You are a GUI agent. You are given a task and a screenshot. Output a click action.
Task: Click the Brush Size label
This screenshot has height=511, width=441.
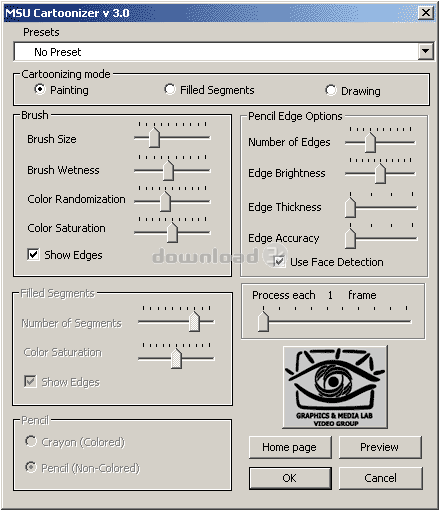(52, 139)
